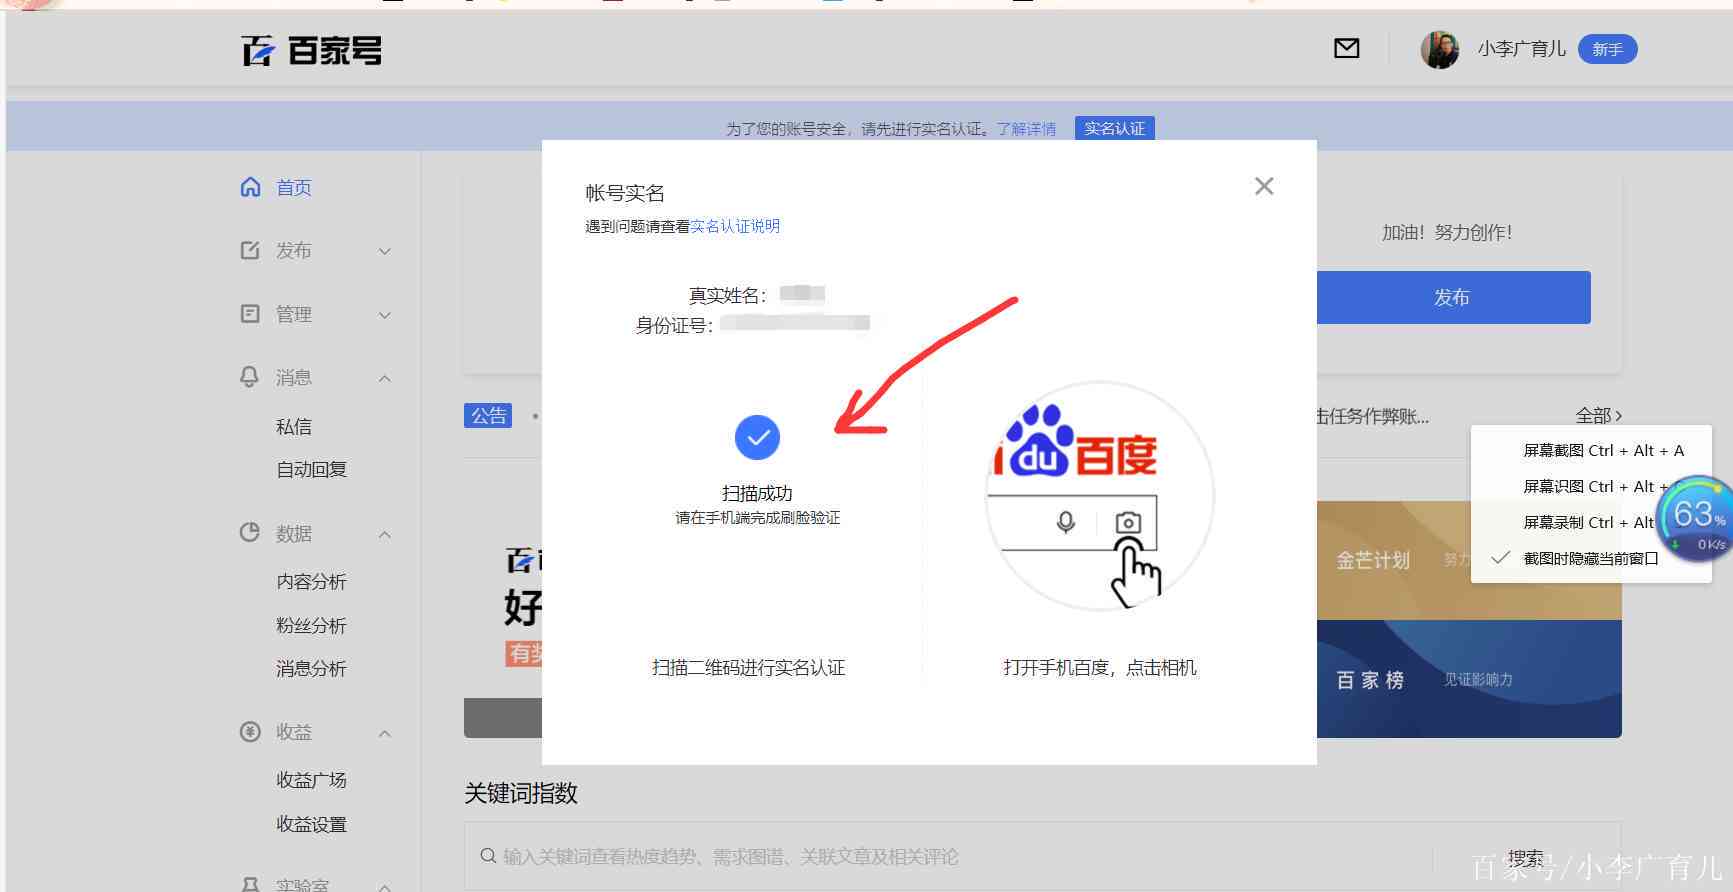Open 收益设置 in the sidebar
The image size is (1733, 892).
pyautogui.click(x=311, y=824)
